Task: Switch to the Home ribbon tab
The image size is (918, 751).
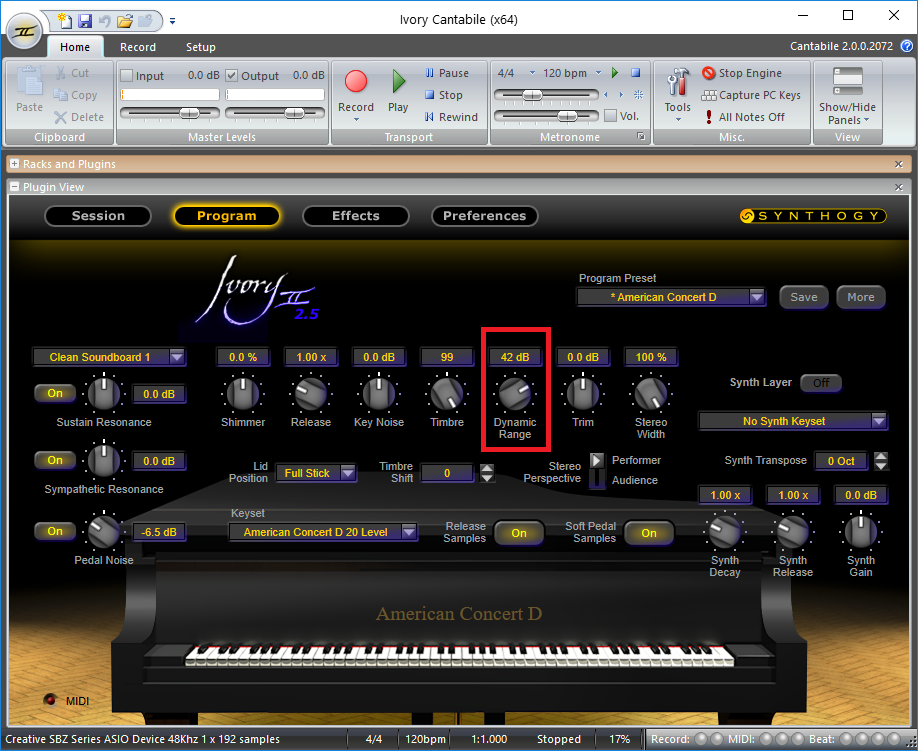Action: tap(75, 47)
